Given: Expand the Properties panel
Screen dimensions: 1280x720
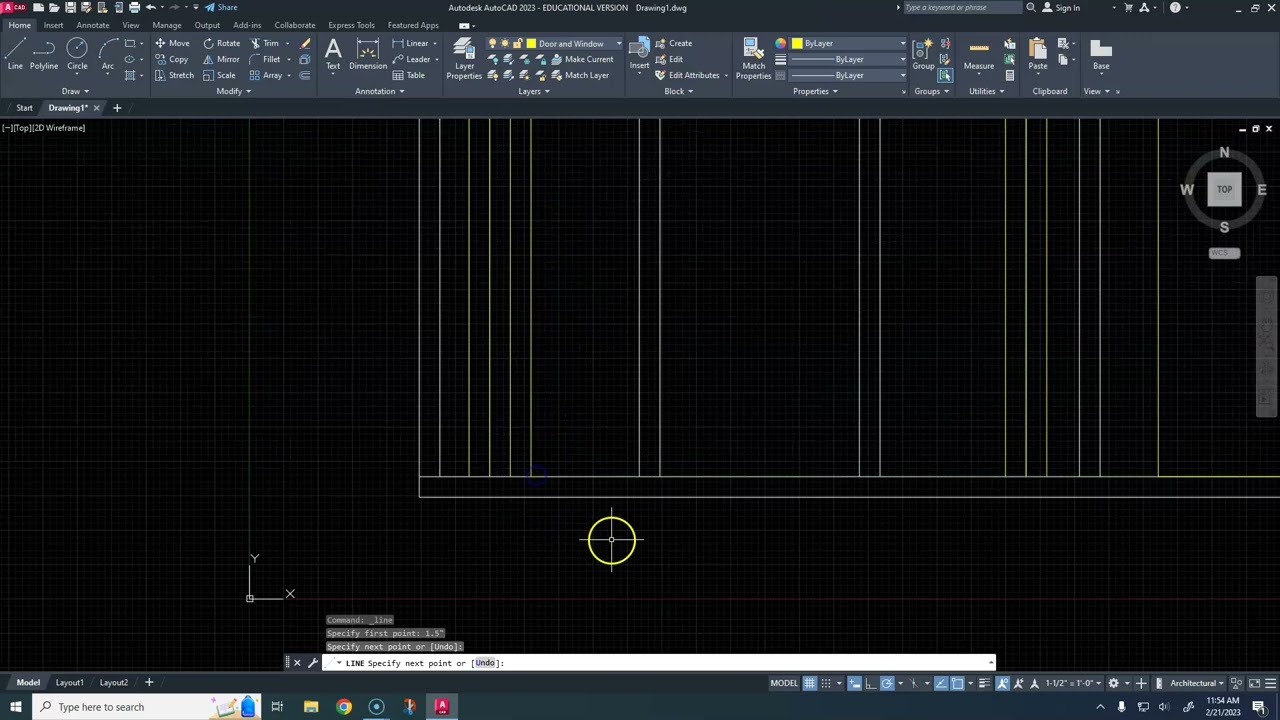Looking at the screenshot, I should [815, 91].
